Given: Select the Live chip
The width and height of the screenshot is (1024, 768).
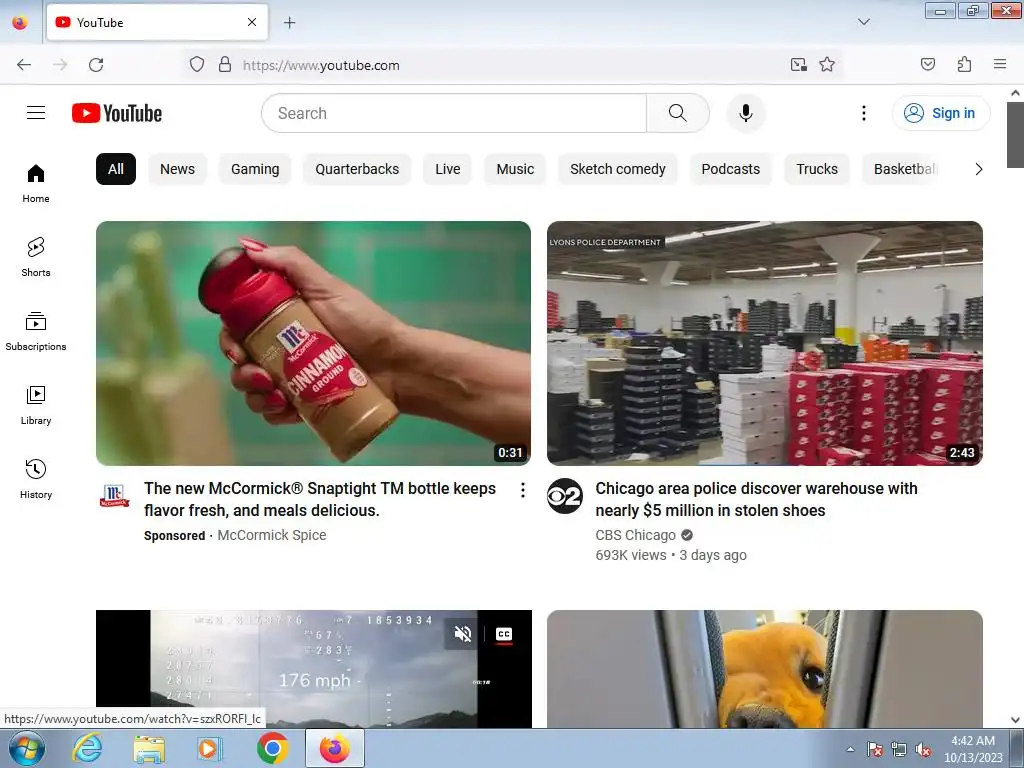Looking at the screenshot, I should [x=447, y=169].
